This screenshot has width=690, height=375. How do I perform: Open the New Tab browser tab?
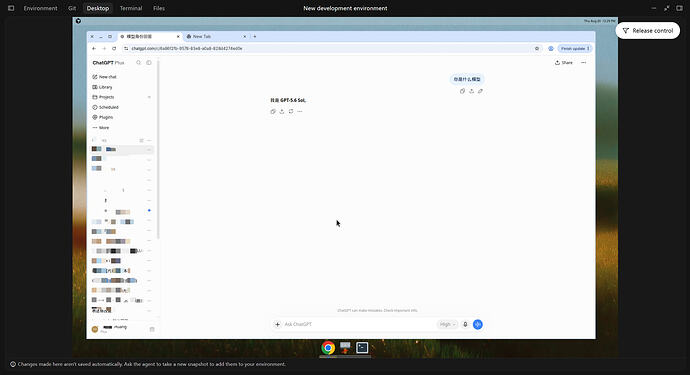tap(216, 37)
